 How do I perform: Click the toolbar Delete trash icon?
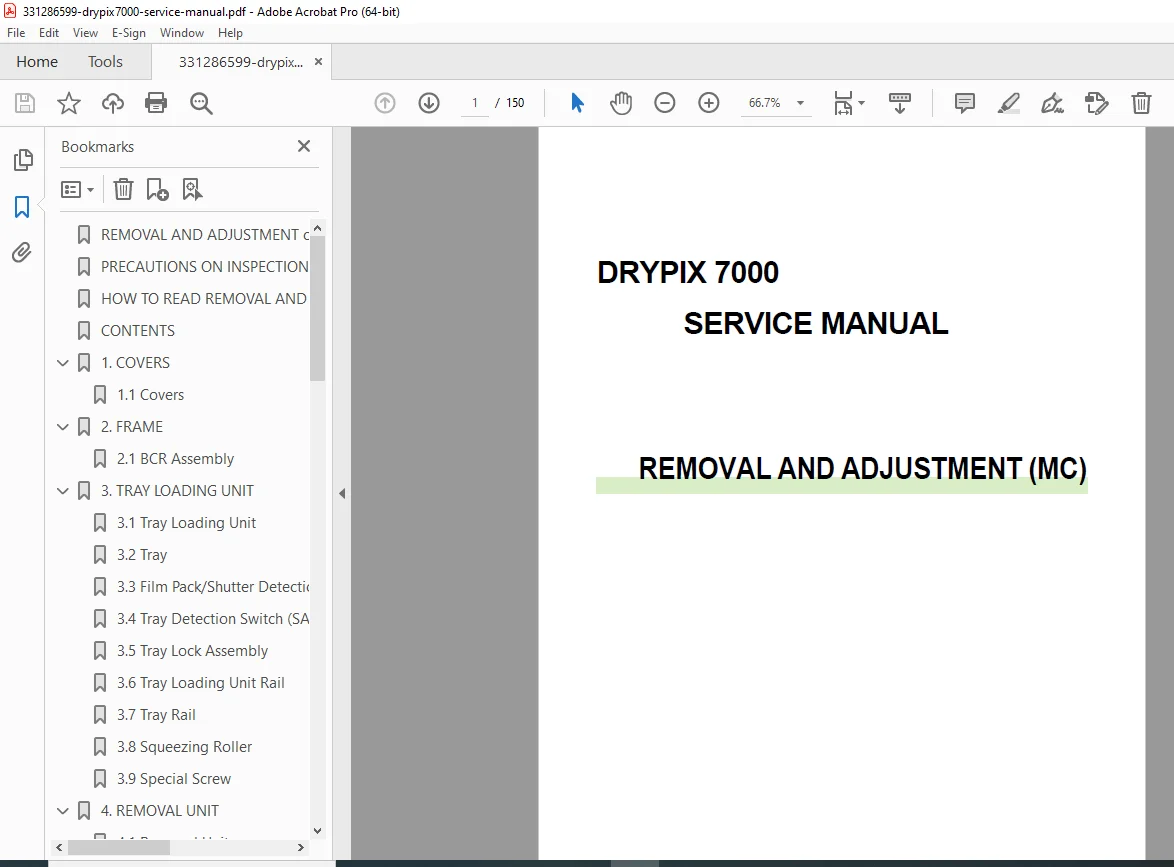click(1141, 103)
